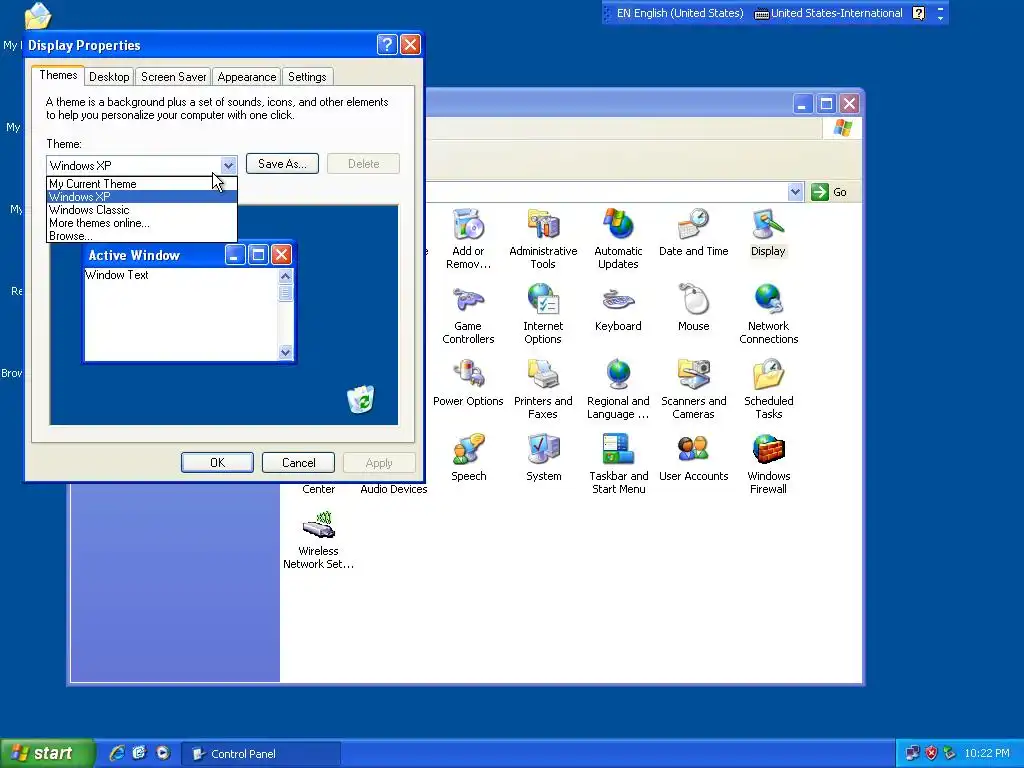Open Administrative Tools icon
Screen dimensions: 1024x768
point(543,239)
